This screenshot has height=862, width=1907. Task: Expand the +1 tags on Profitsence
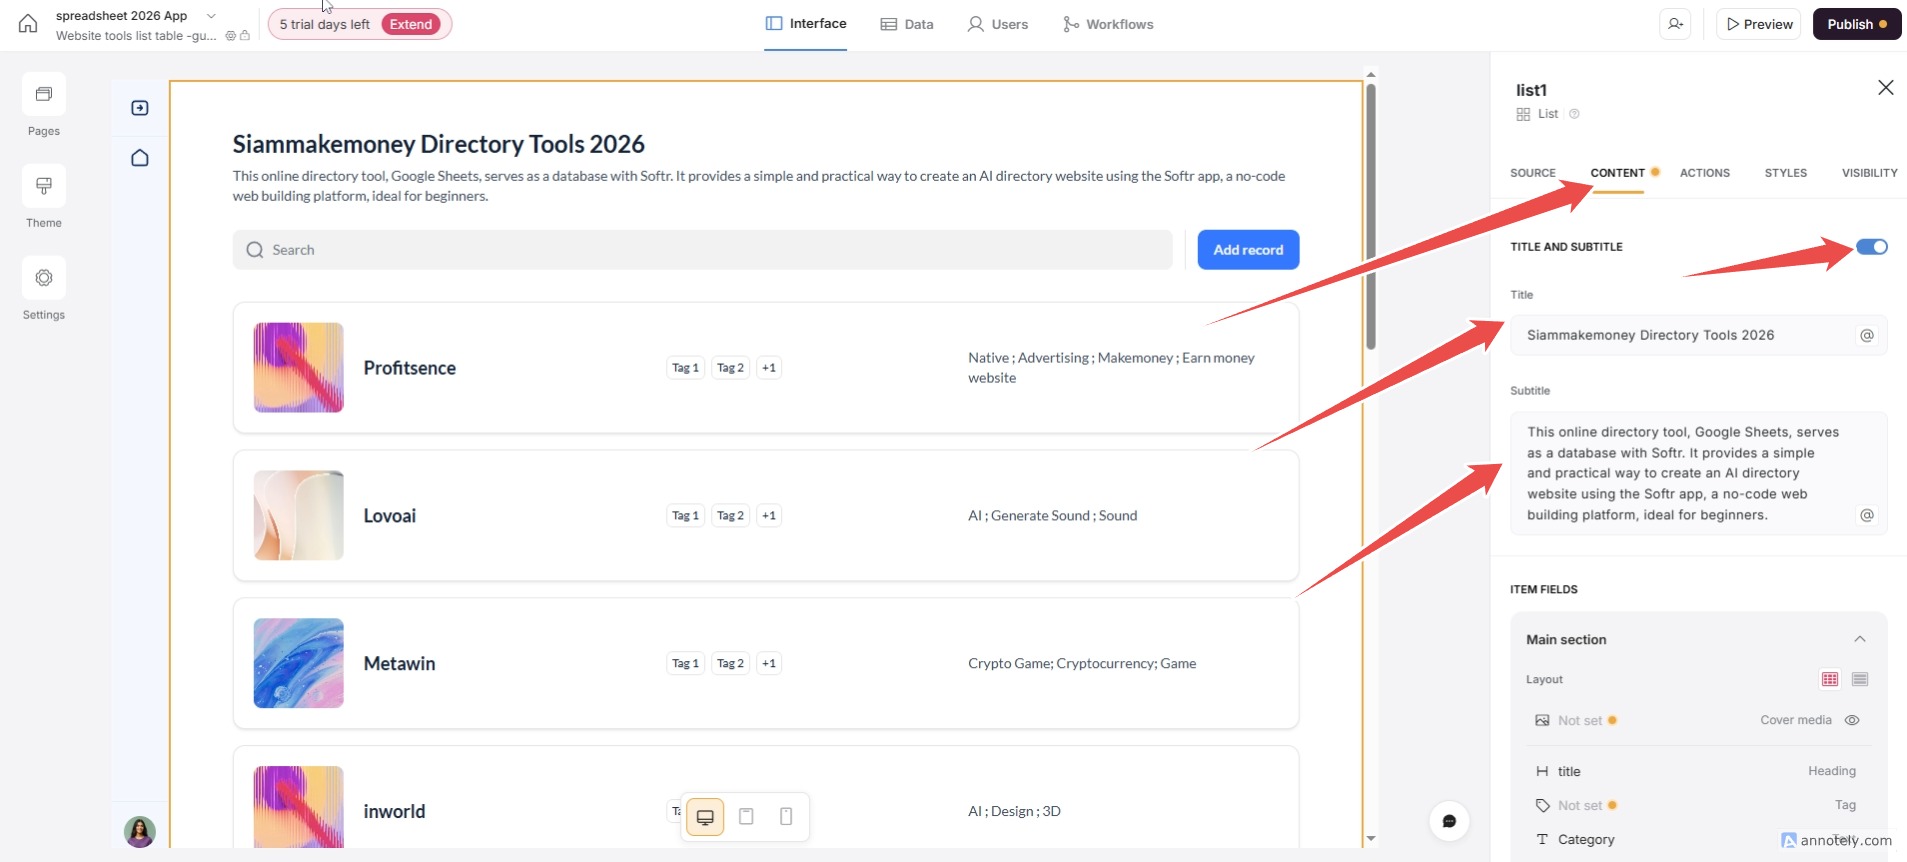(769, 368)
